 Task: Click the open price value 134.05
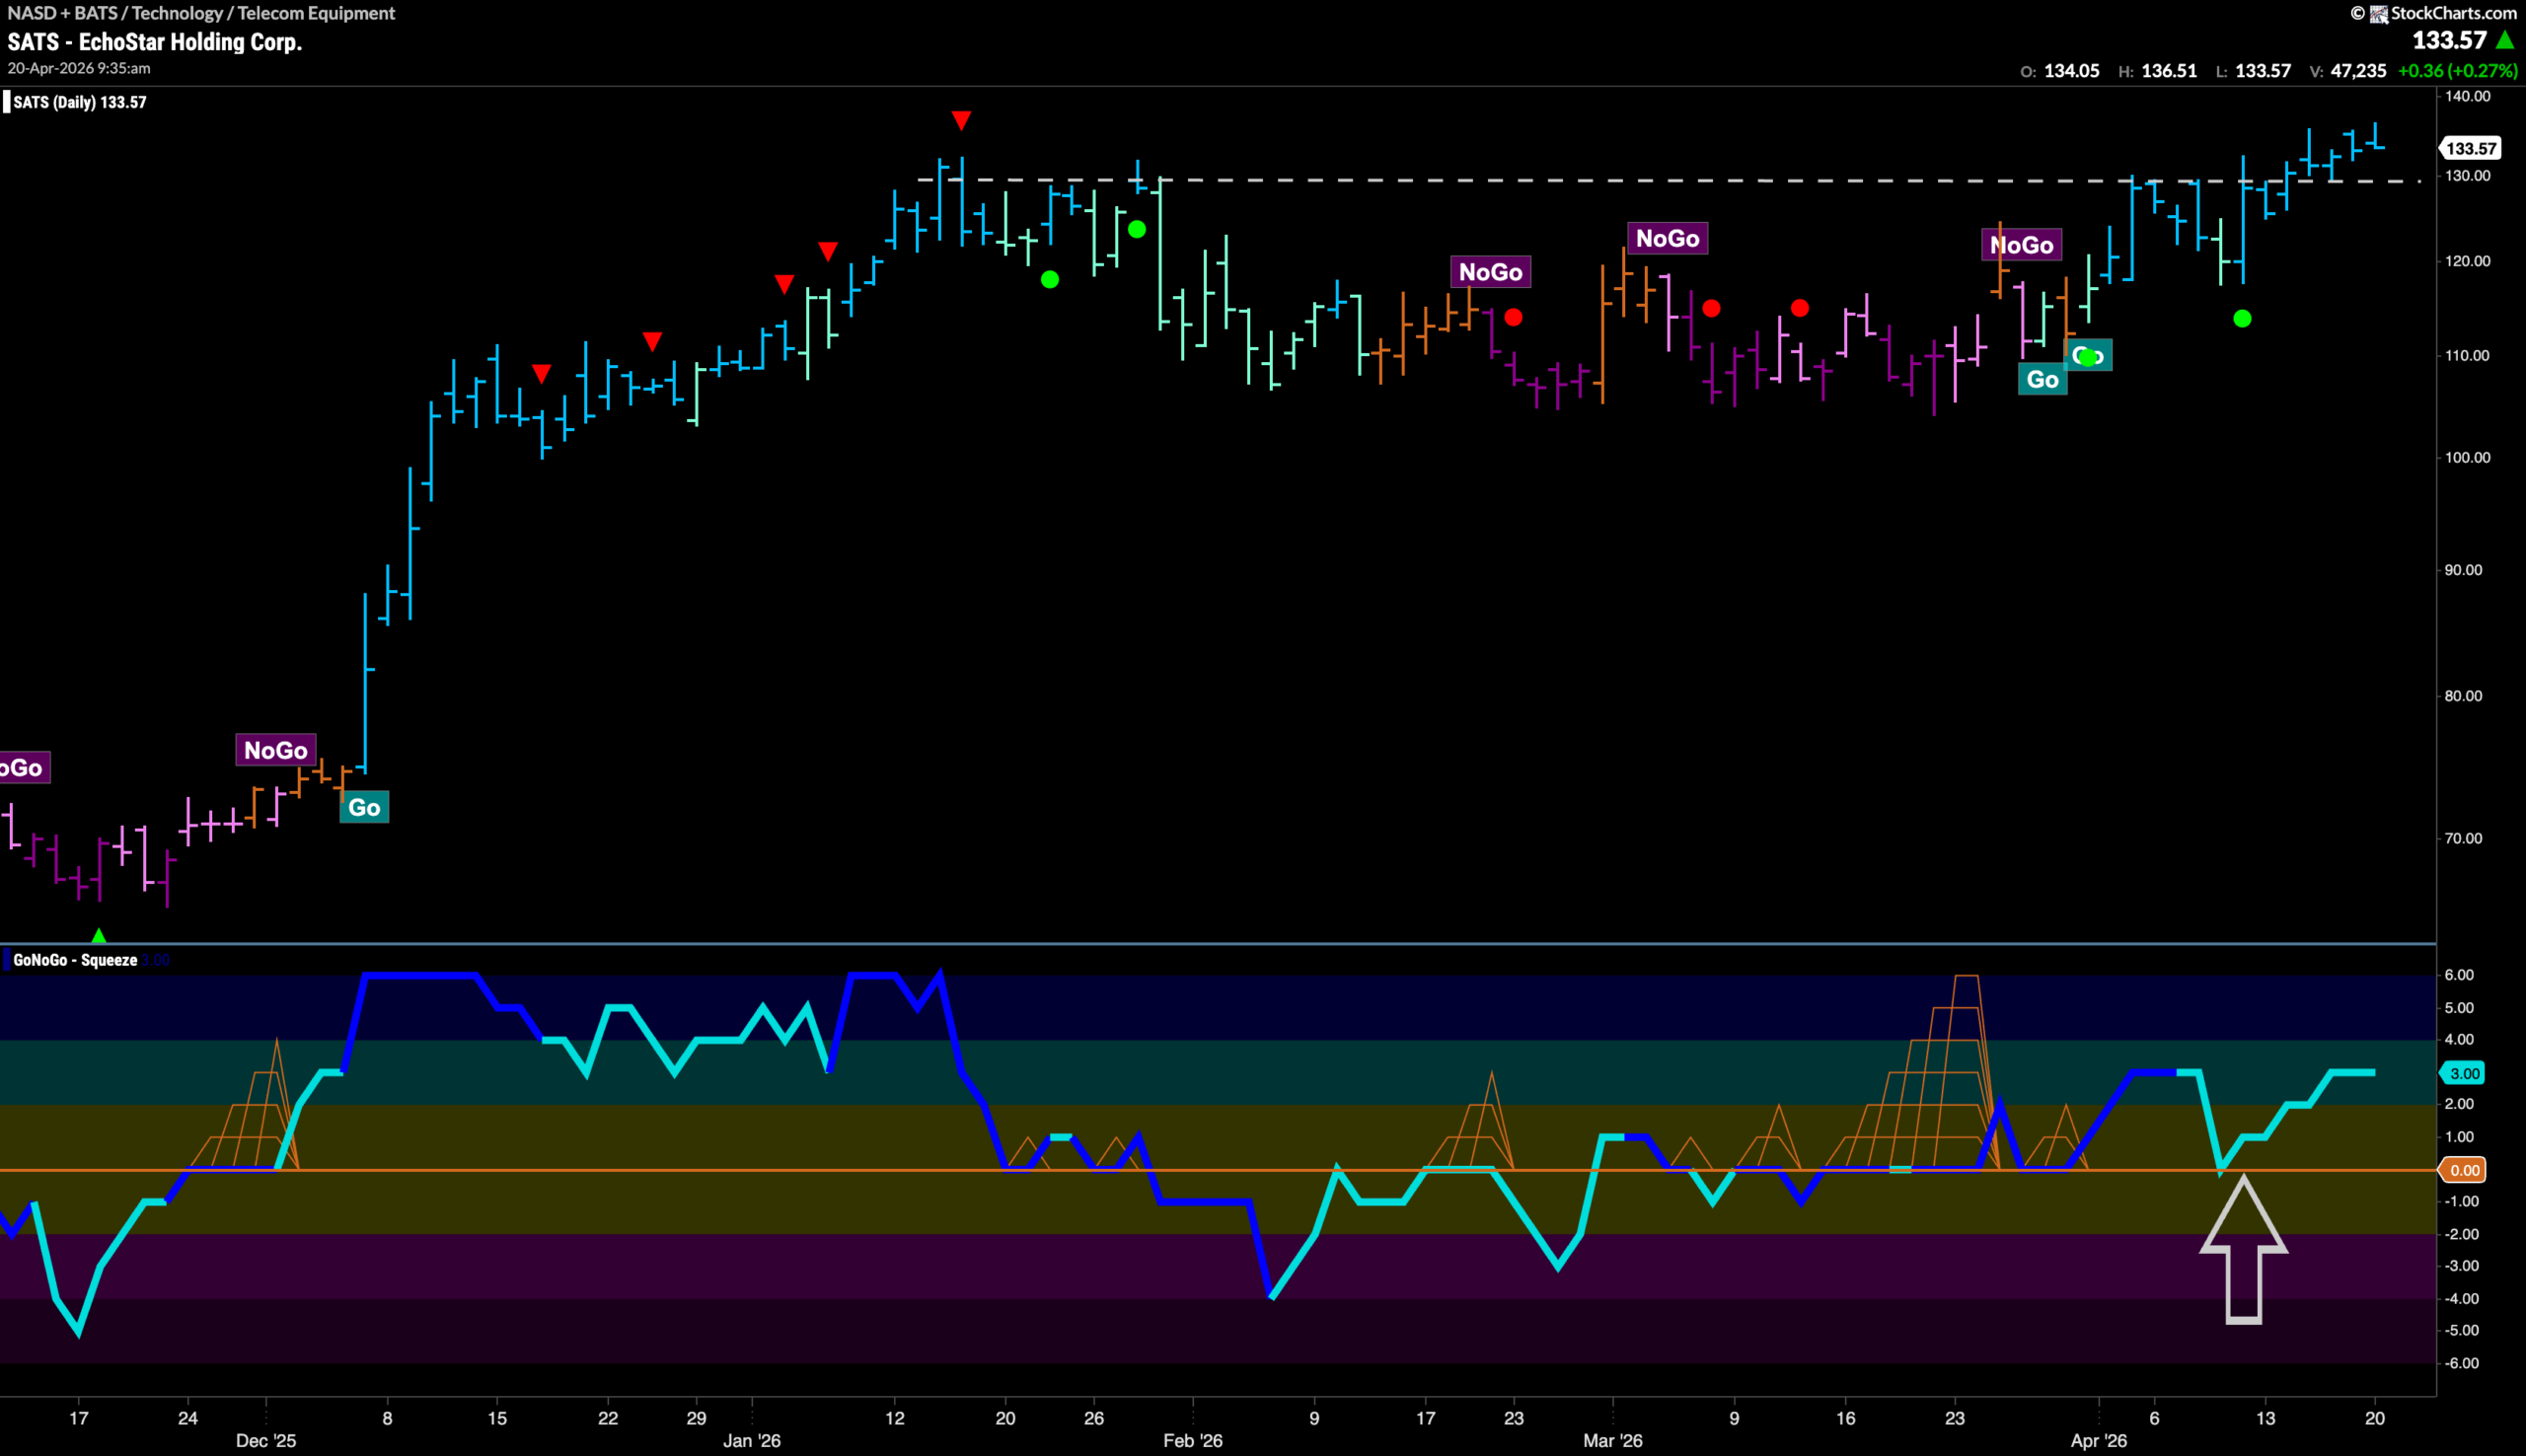[x=2071, y=71]
